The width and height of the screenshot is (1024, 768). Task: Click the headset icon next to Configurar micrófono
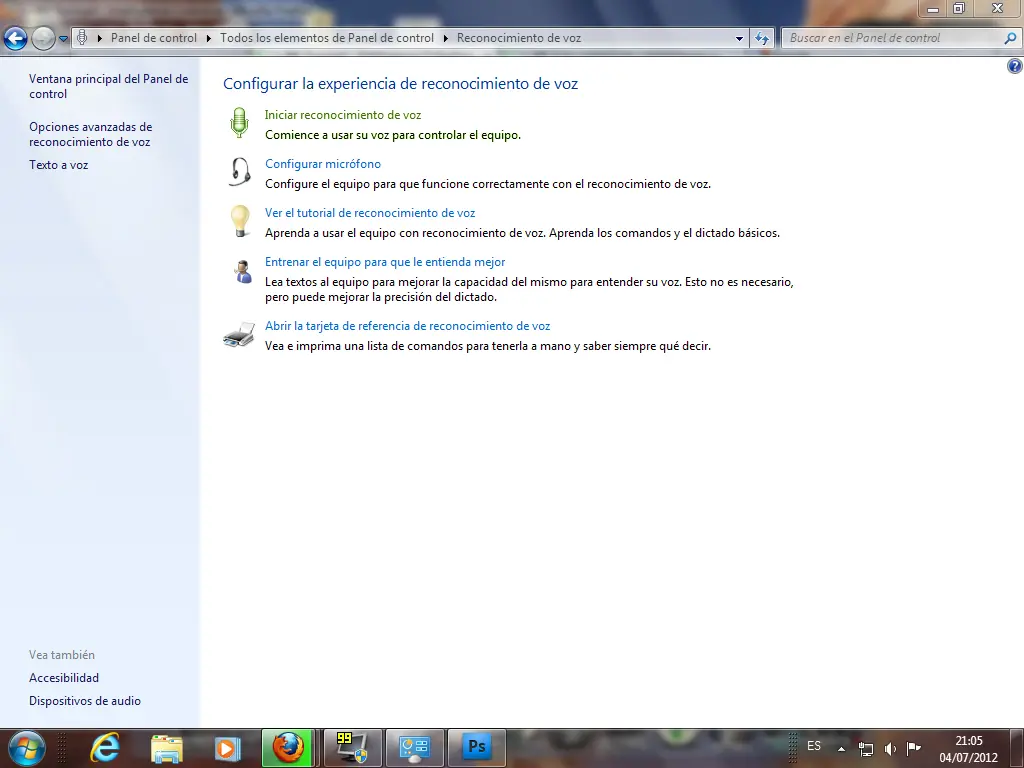point(240,171)
